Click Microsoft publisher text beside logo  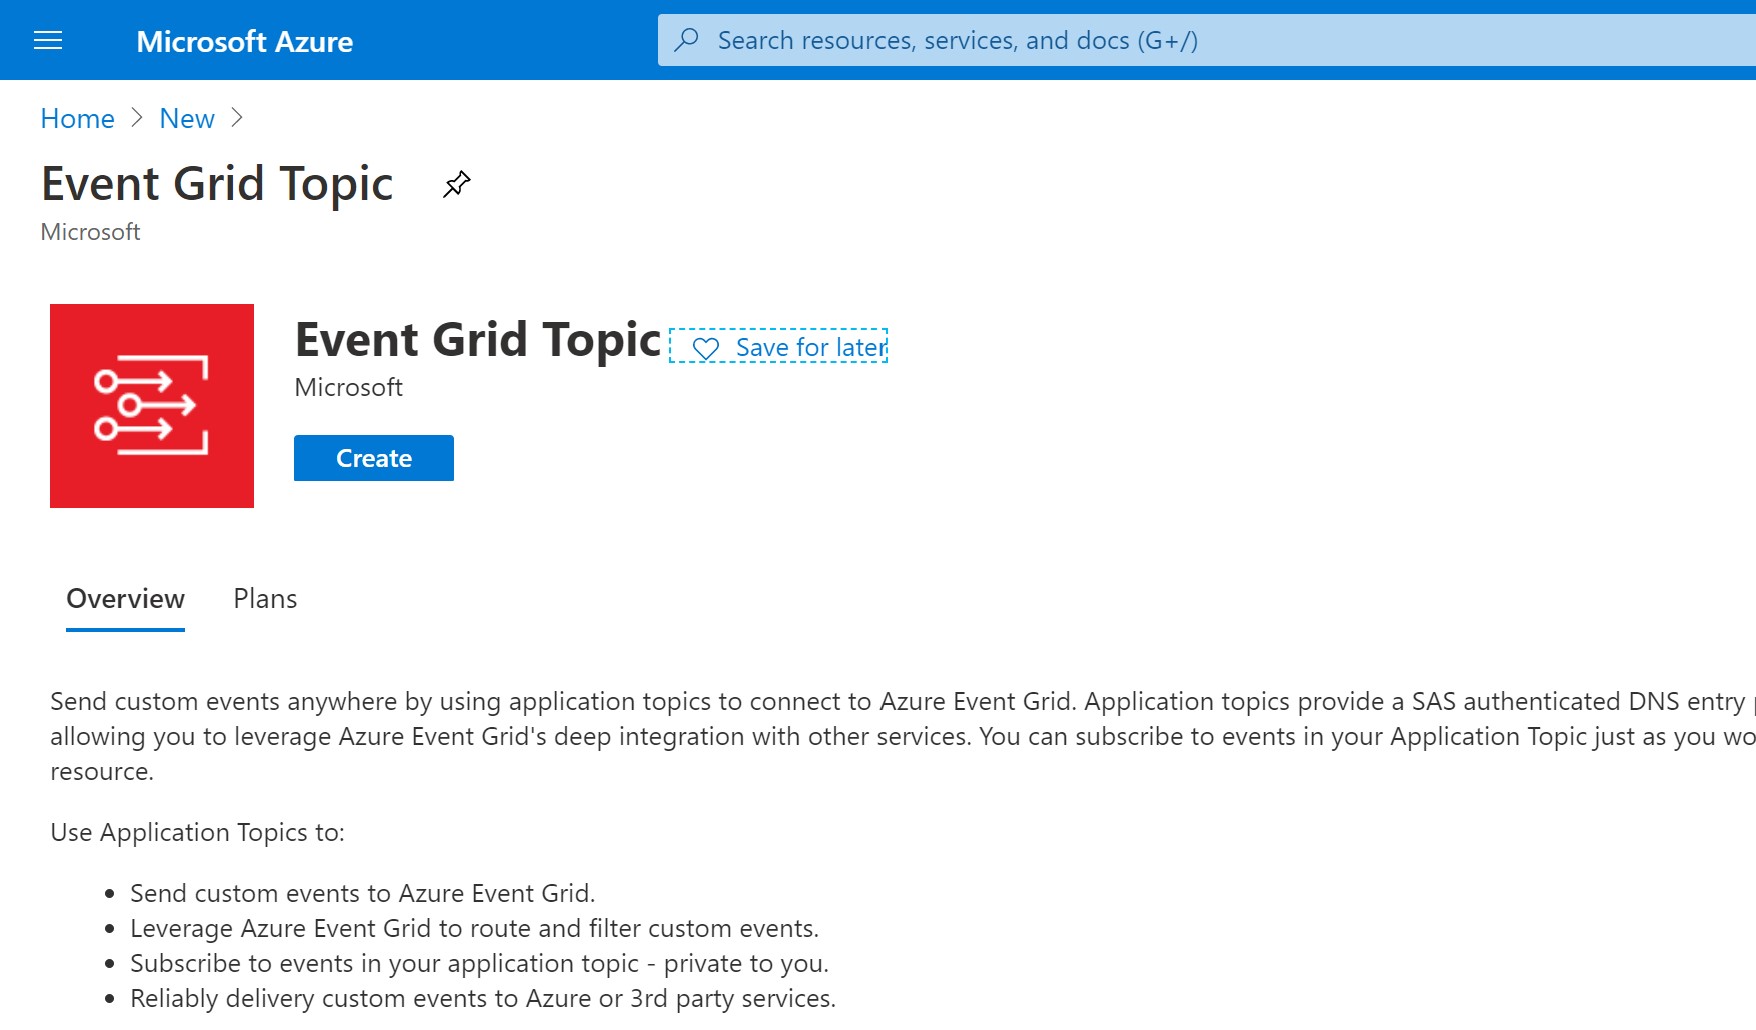[x=348, y=387]
